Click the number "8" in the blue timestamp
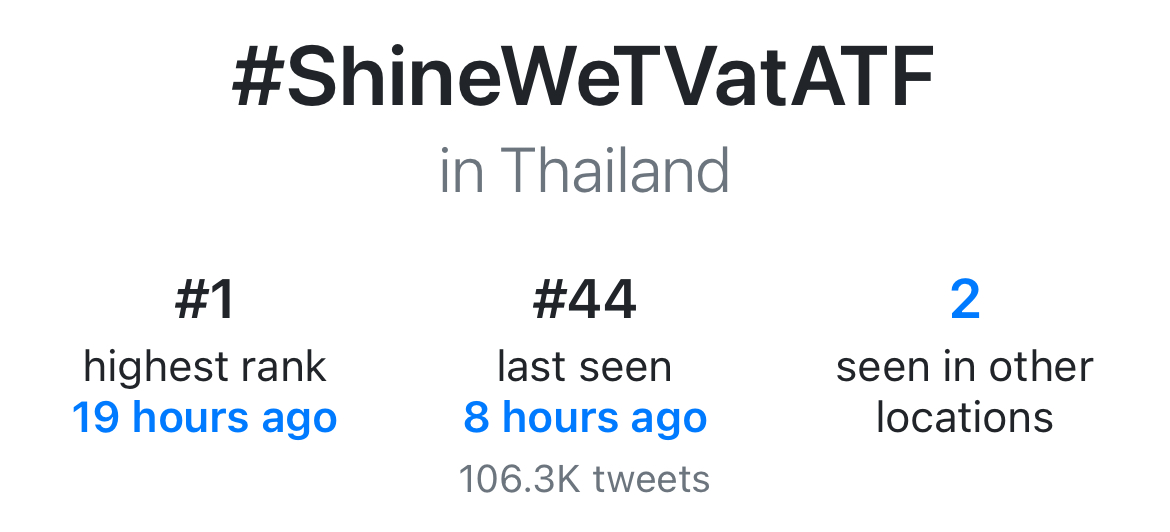This screenshot has height=532, width=1170. (x=477, y=418)
